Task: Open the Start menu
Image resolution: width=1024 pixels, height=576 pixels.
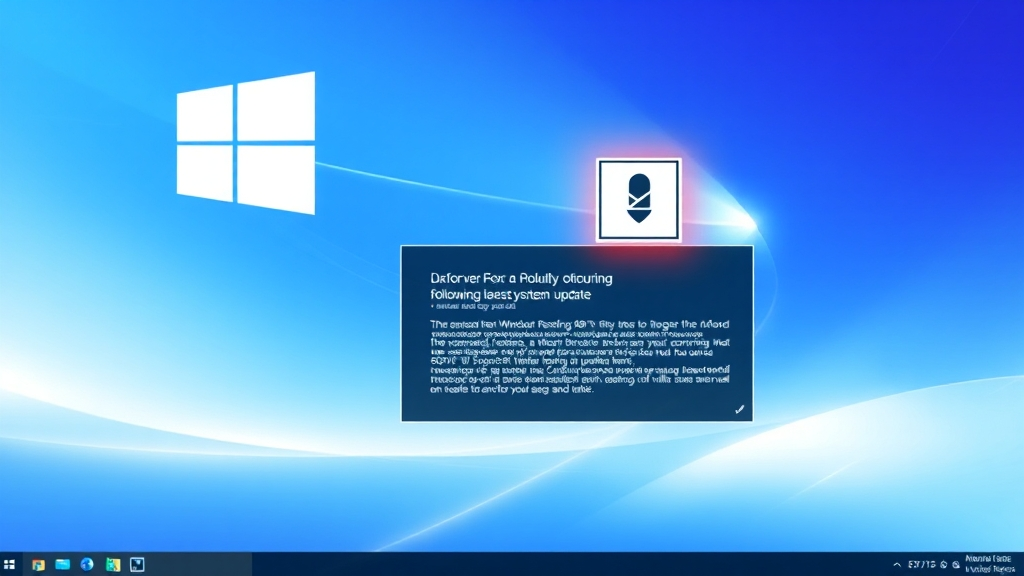Action: pos(9,564)
